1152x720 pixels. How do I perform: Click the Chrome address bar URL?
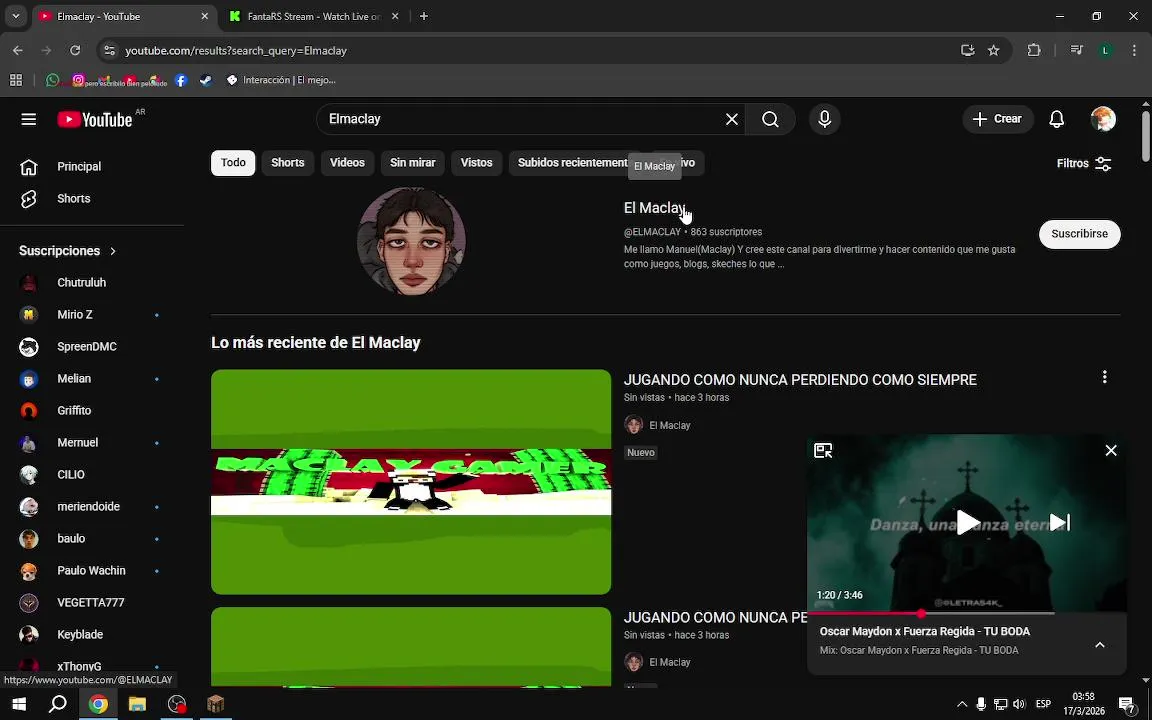click(x=236, y=51)
